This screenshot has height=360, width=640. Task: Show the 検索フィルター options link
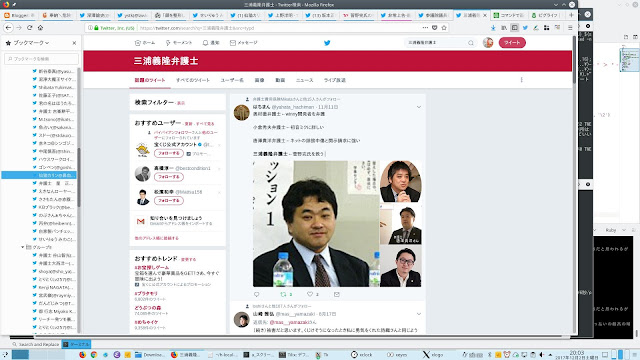pos(181,103)
